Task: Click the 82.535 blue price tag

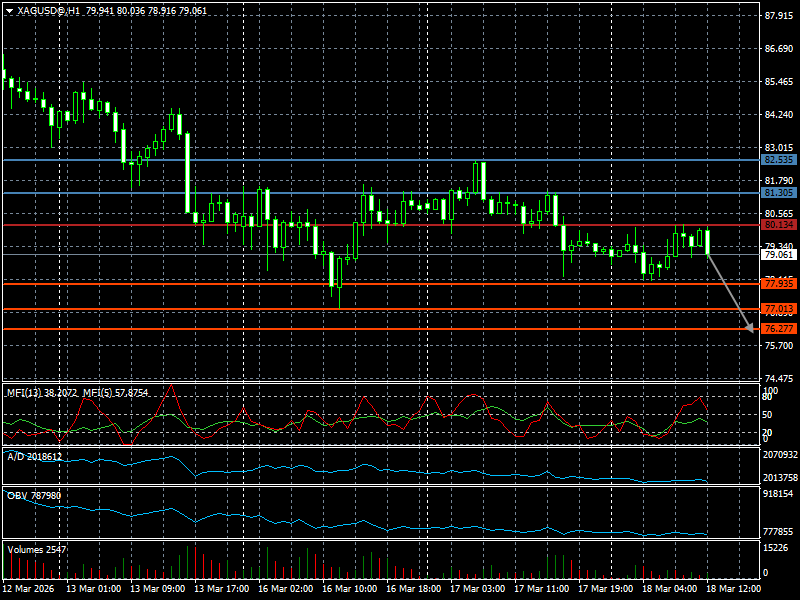Action: (778, 159)
